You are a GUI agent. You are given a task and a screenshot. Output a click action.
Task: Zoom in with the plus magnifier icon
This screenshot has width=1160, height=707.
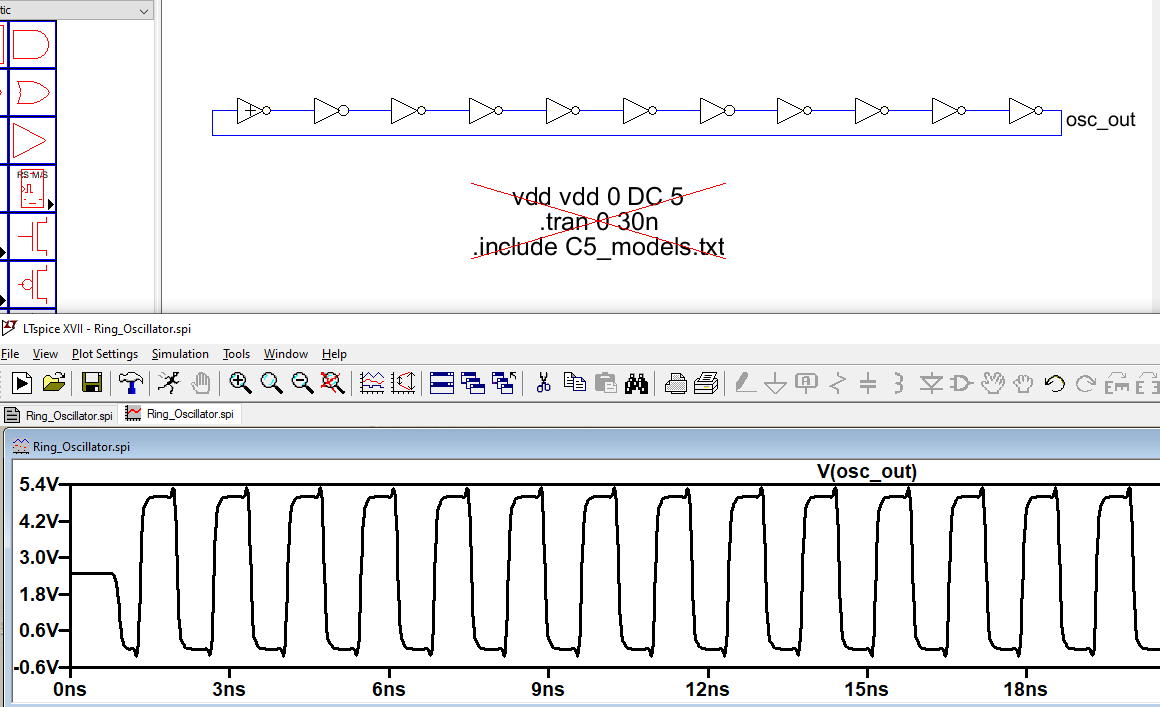tap(240, 383)
